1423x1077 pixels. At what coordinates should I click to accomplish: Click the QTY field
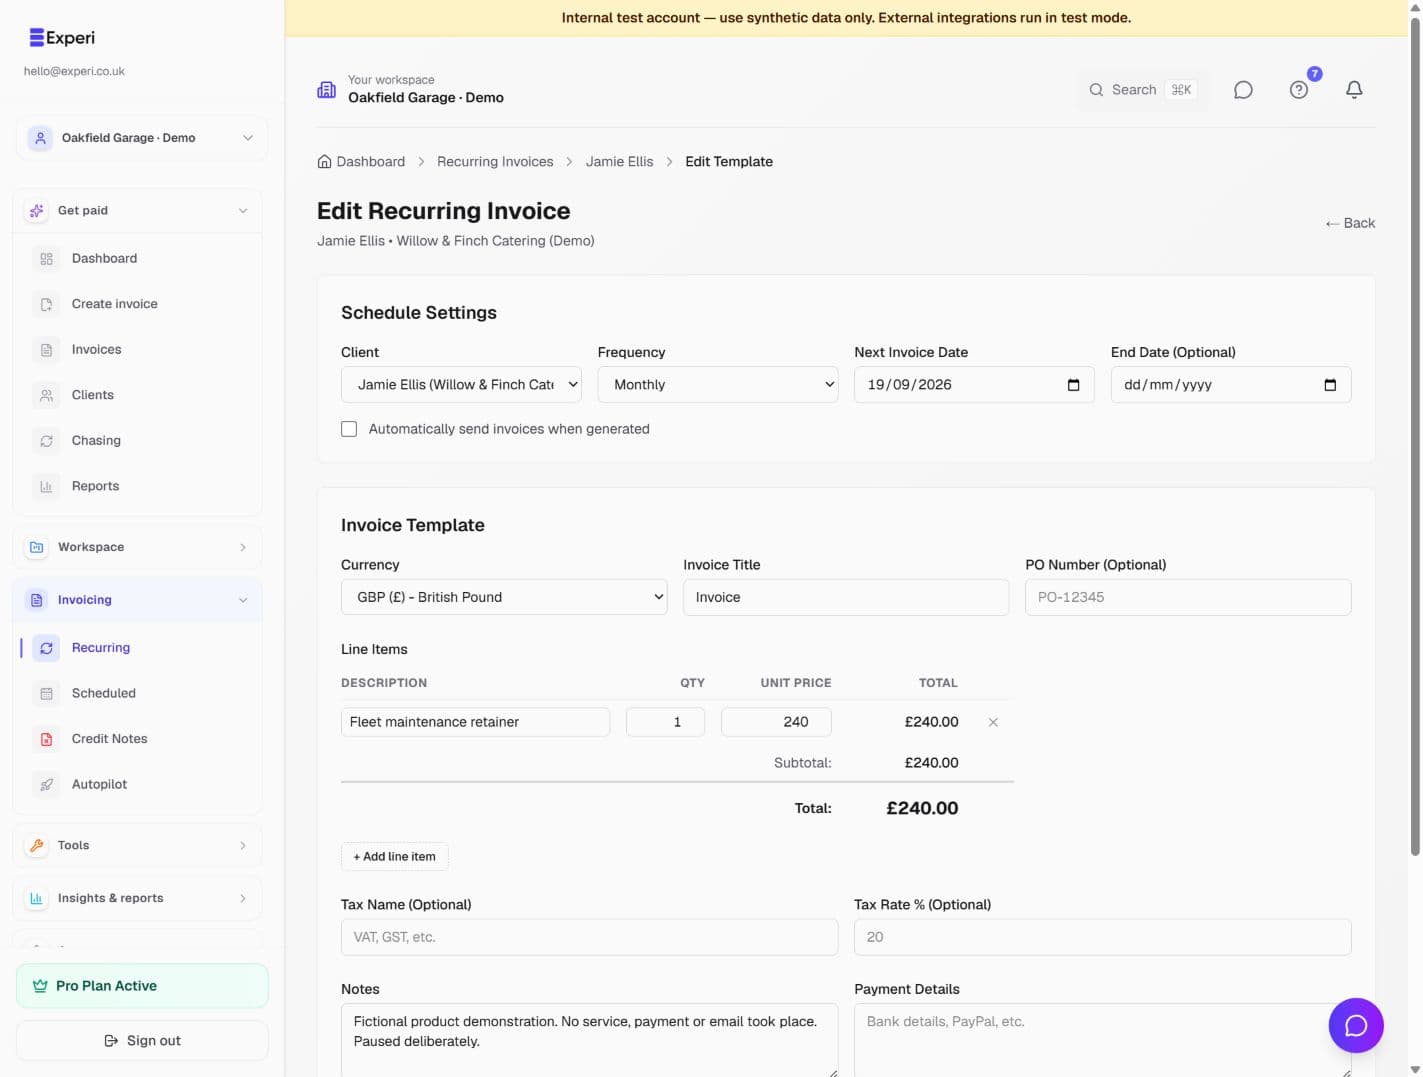click(665, 722)
